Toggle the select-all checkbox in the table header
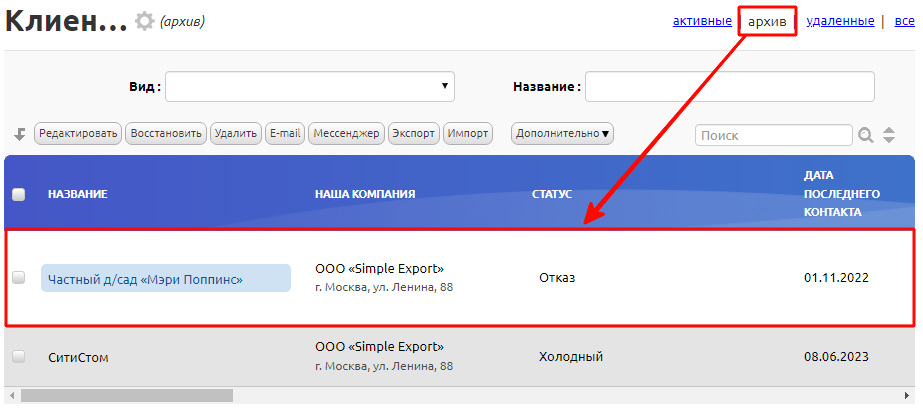The width and height of the screenshot is (923, 413). 19,195
